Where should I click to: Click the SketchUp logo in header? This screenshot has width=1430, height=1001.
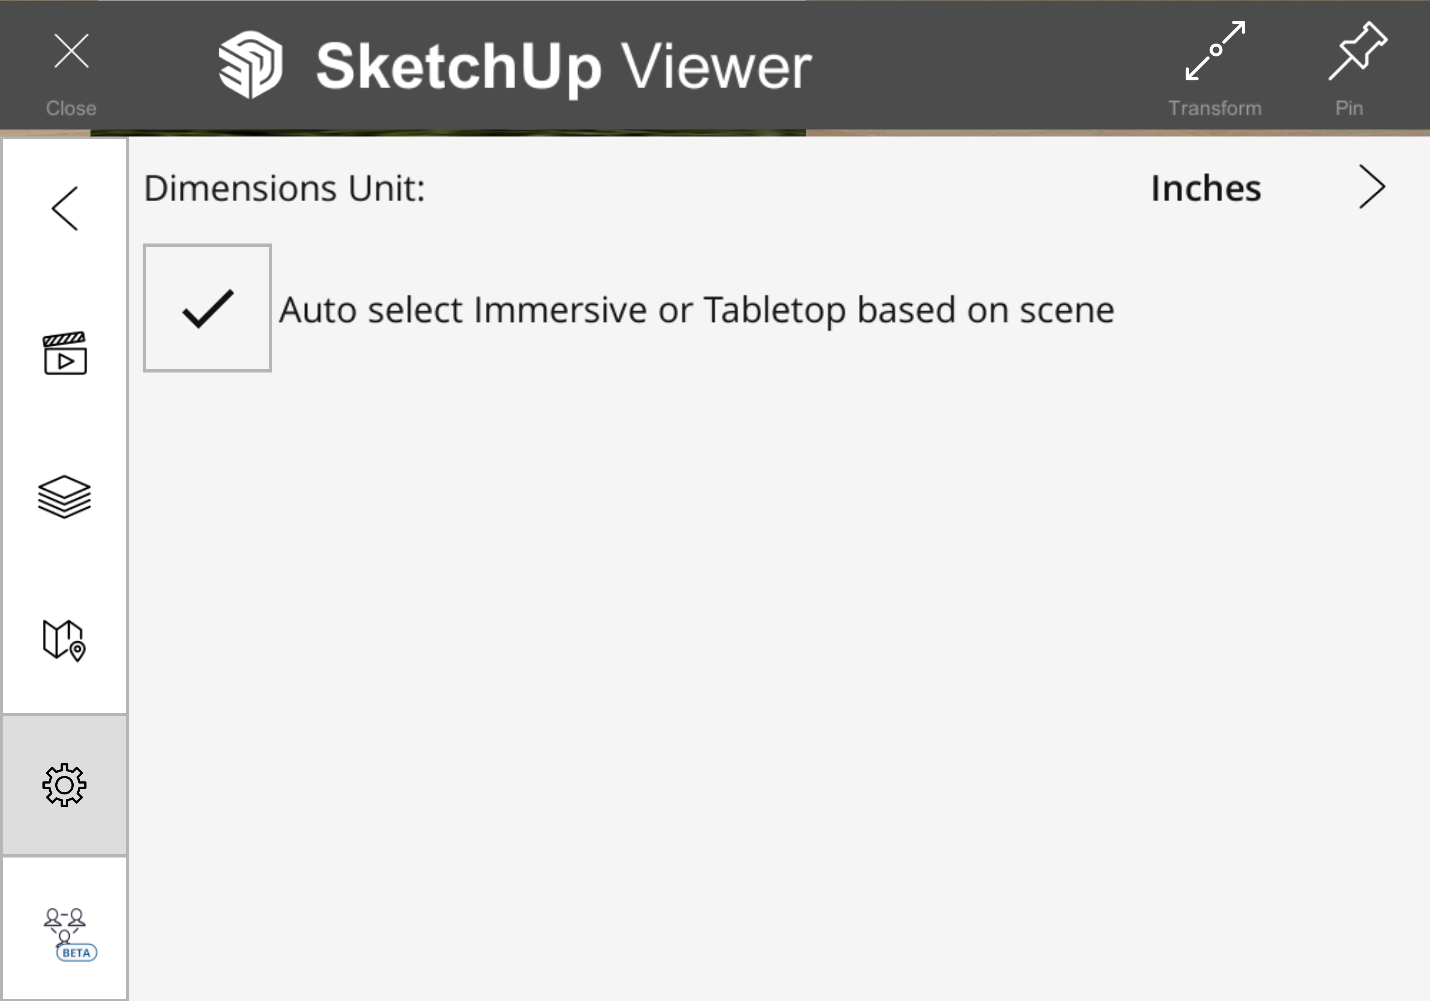coord(250,66)
